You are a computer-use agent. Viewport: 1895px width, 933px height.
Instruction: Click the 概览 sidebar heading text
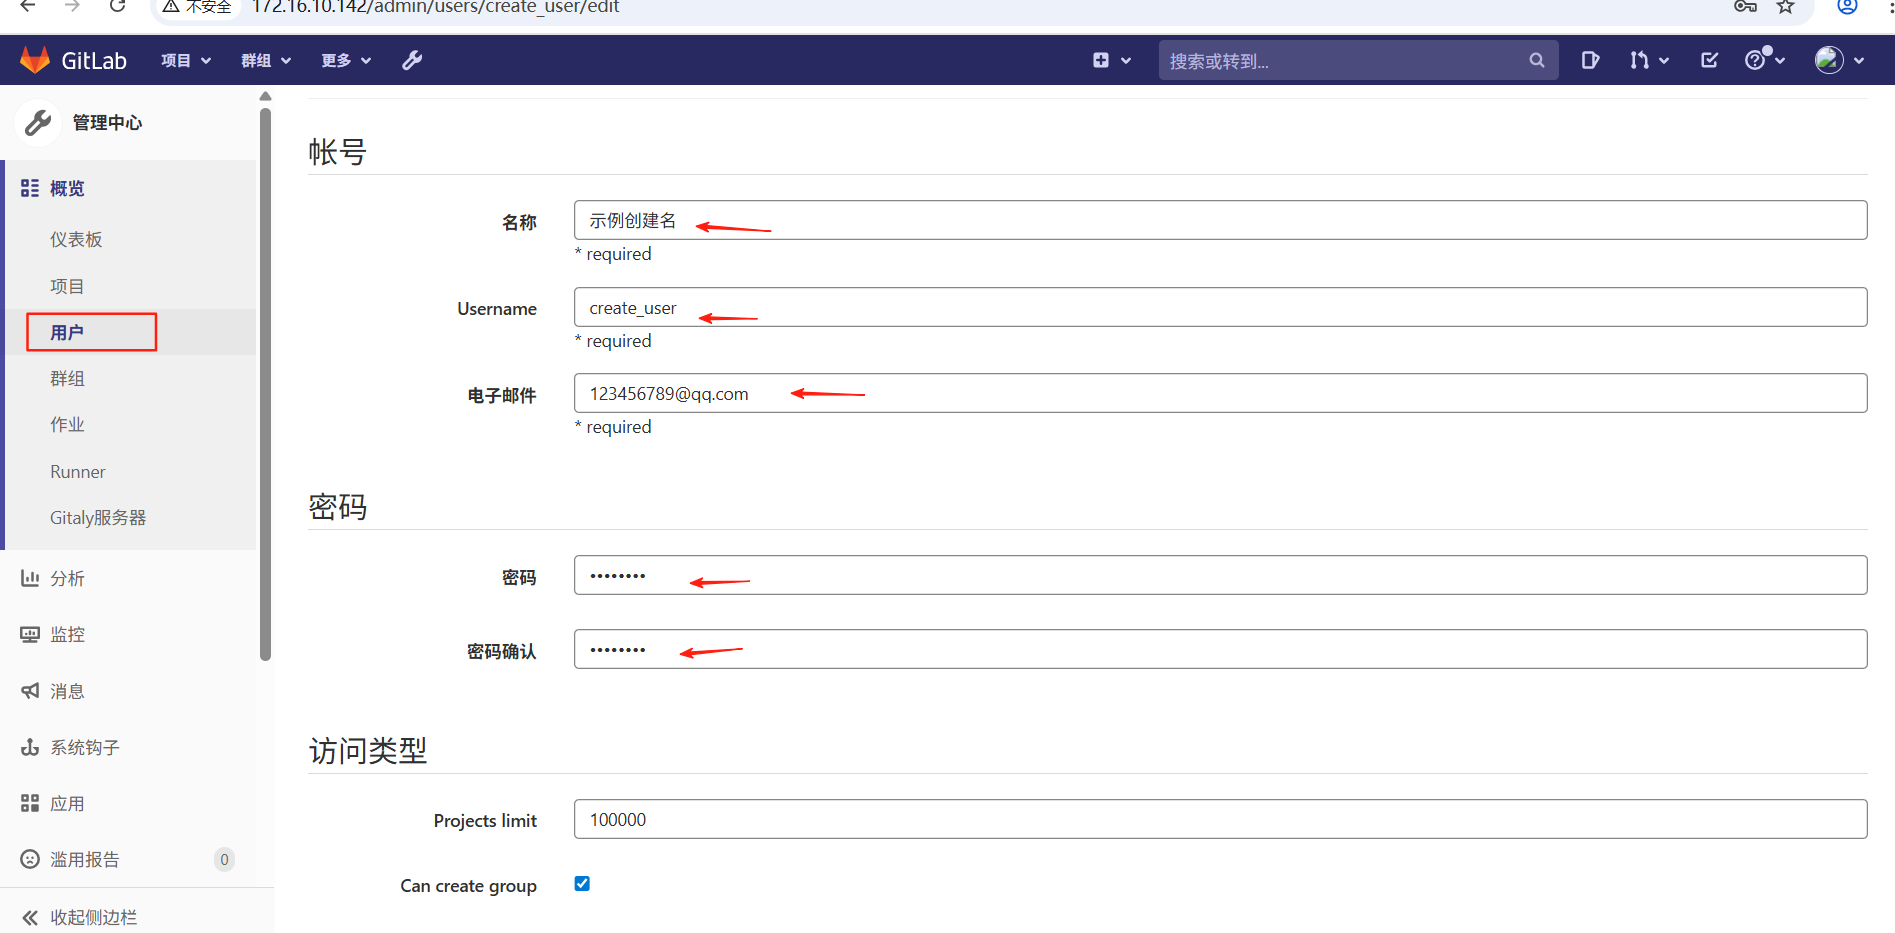click(67, 188)
